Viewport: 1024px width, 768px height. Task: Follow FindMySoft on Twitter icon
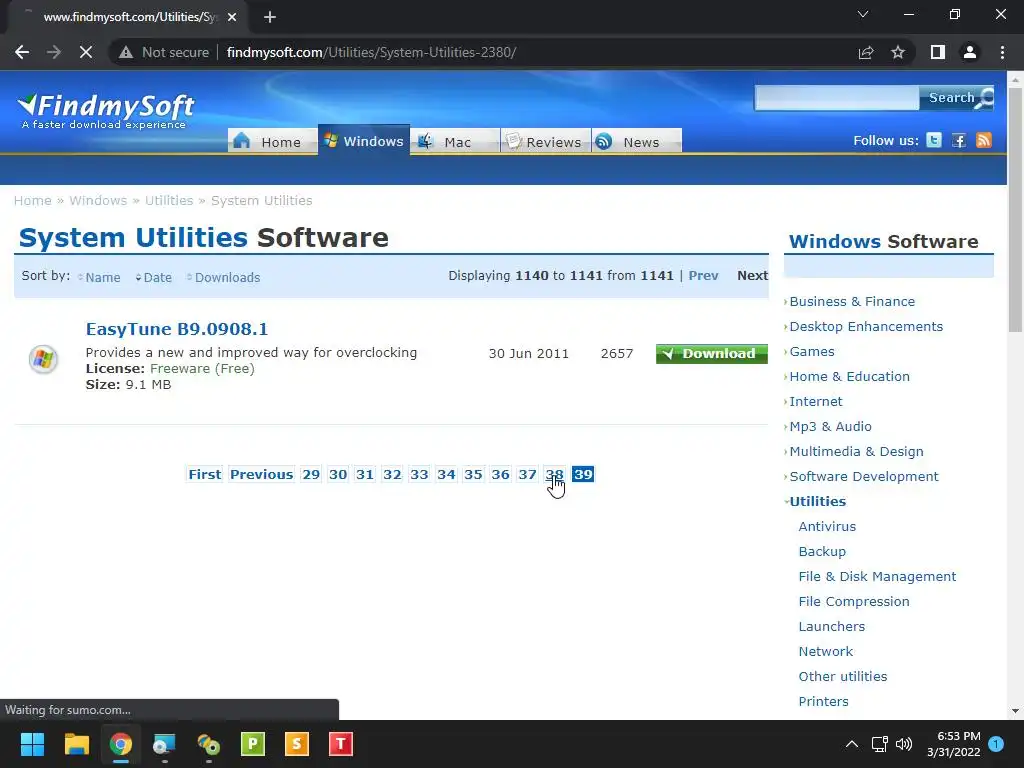[x=934, y=140]
